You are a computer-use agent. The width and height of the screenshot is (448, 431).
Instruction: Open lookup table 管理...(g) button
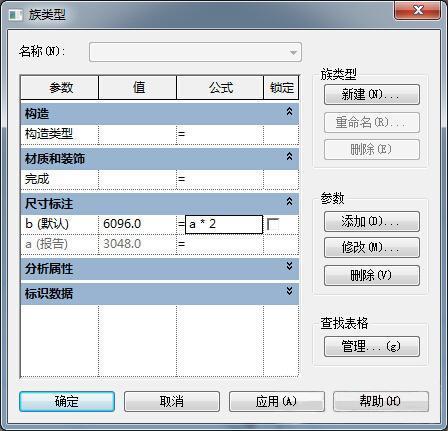tap(372, 347)
